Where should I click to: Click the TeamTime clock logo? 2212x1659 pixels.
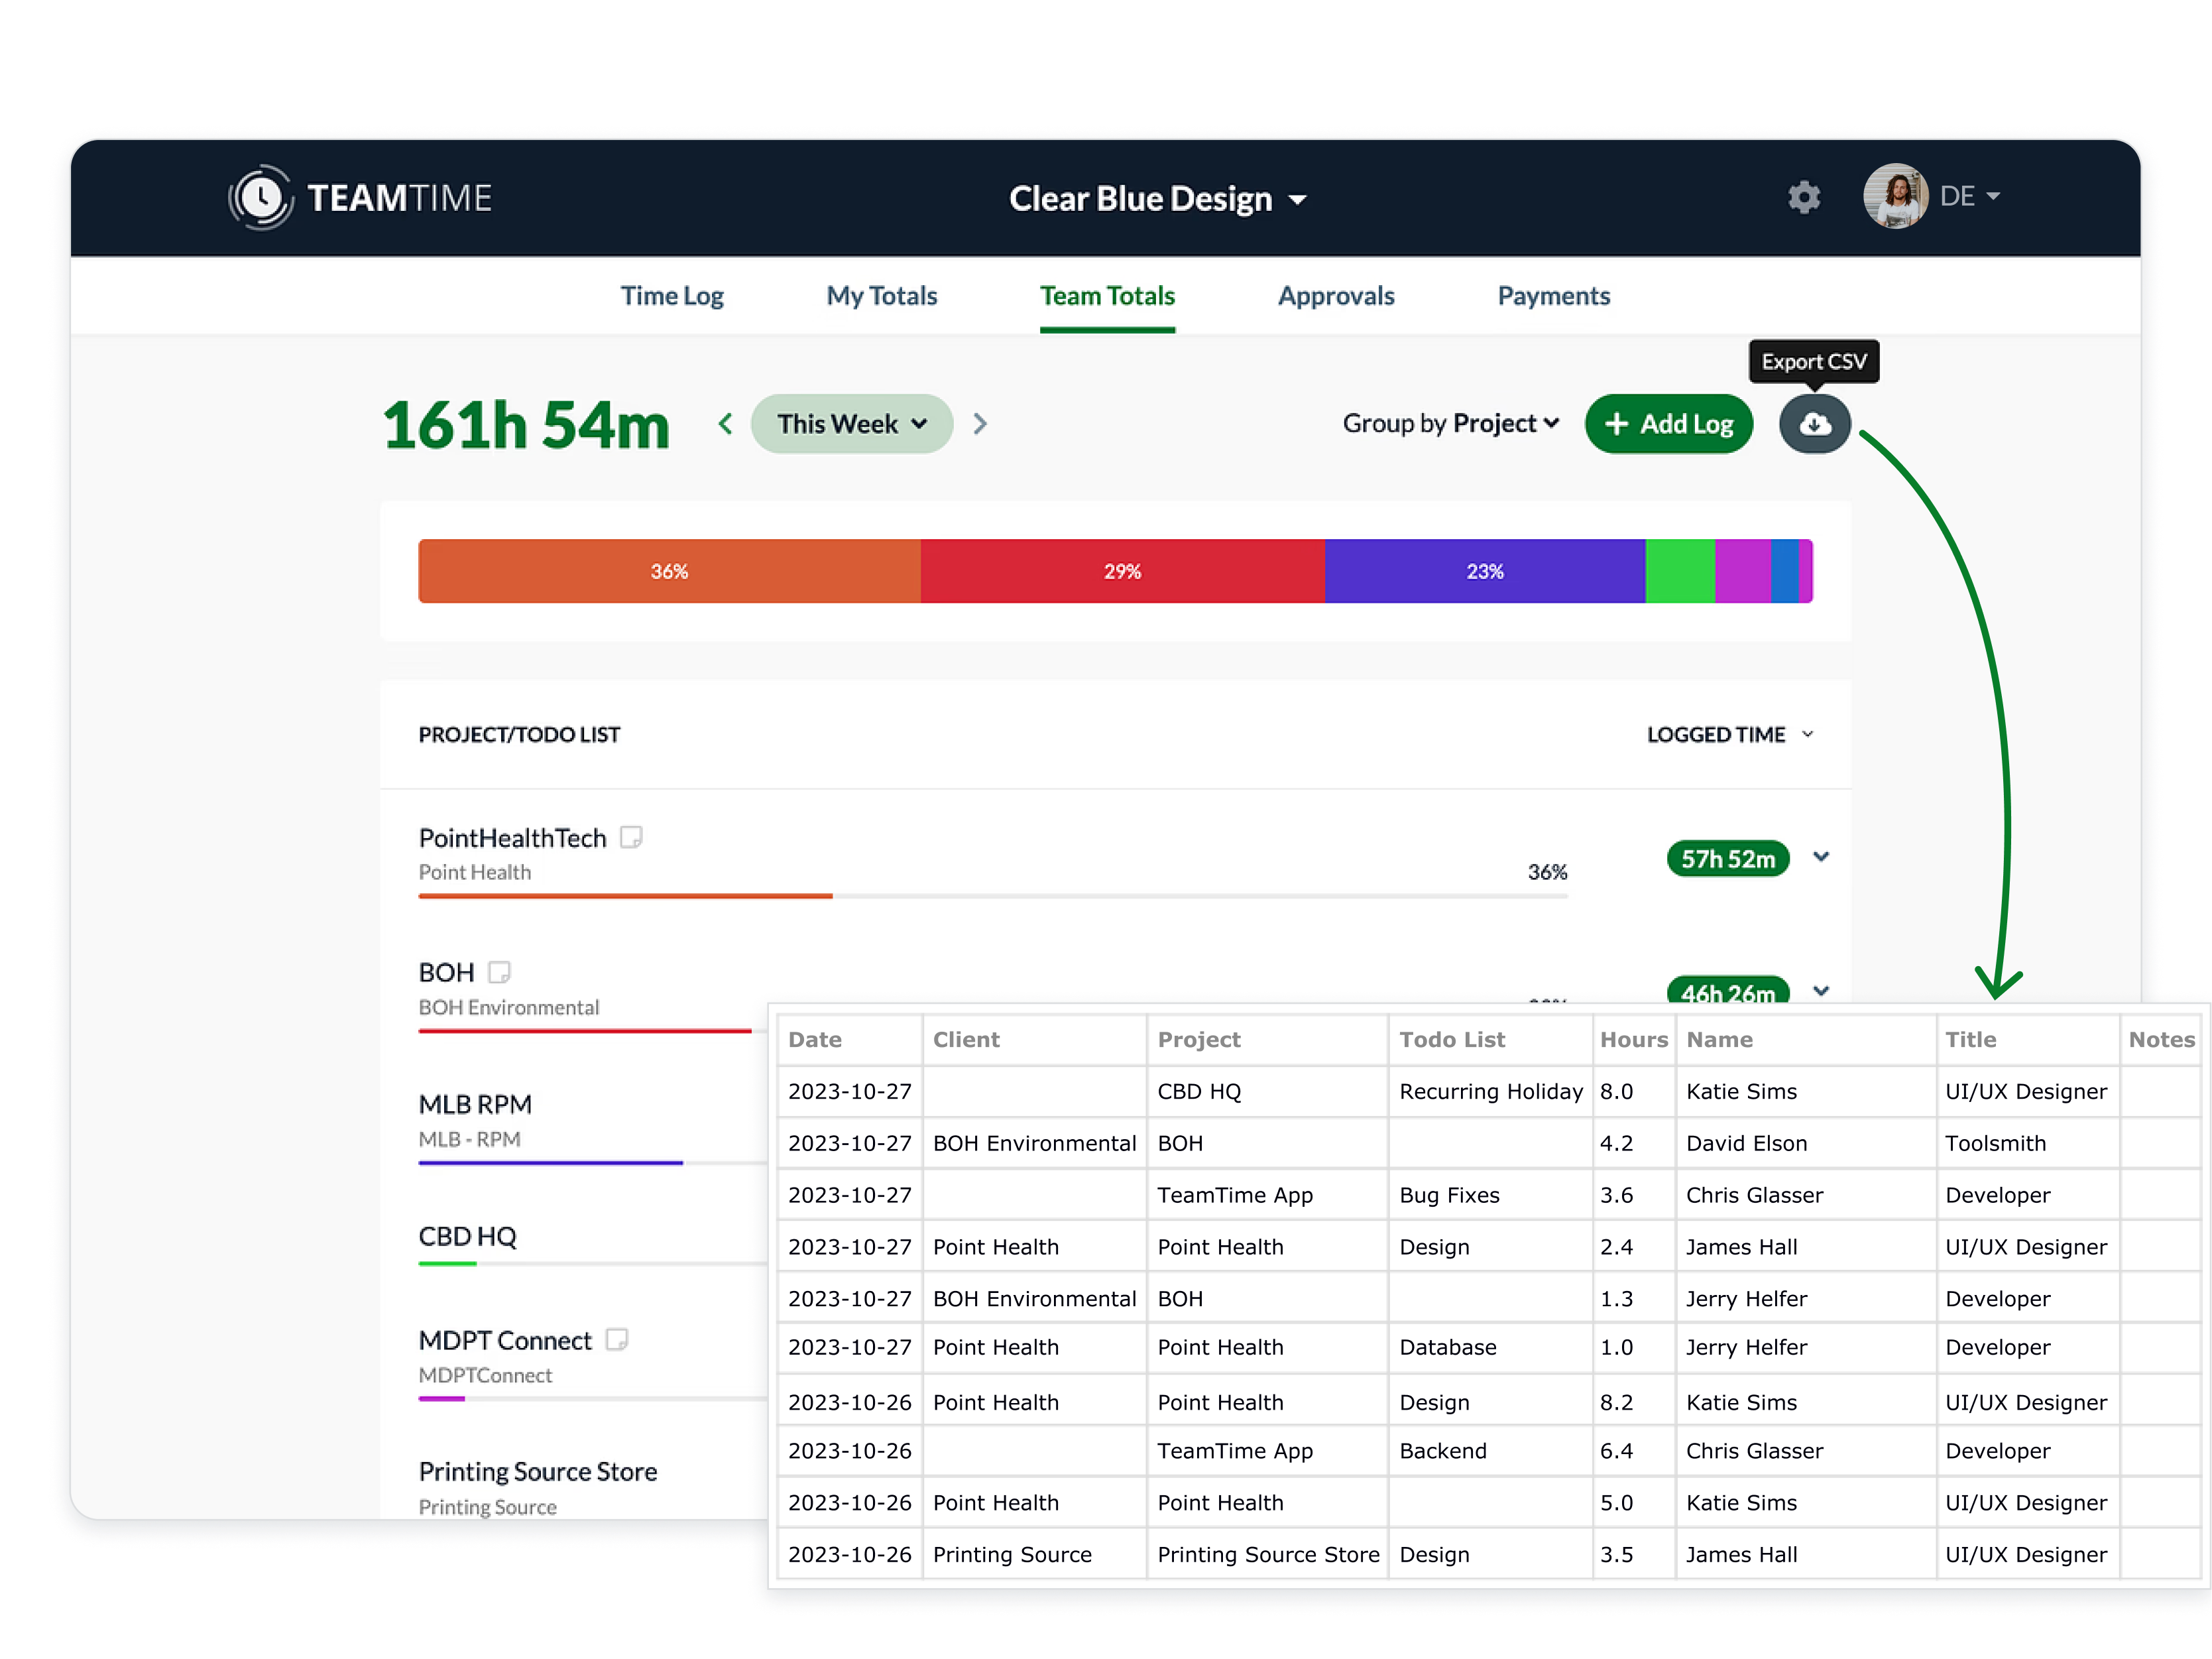pyautogui.click(x=261, y=197)
